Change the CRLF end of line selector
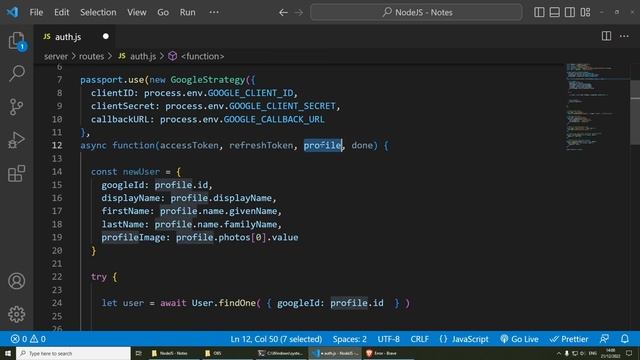The height and width of the screenshot is (360, 640). coord(420,339)
